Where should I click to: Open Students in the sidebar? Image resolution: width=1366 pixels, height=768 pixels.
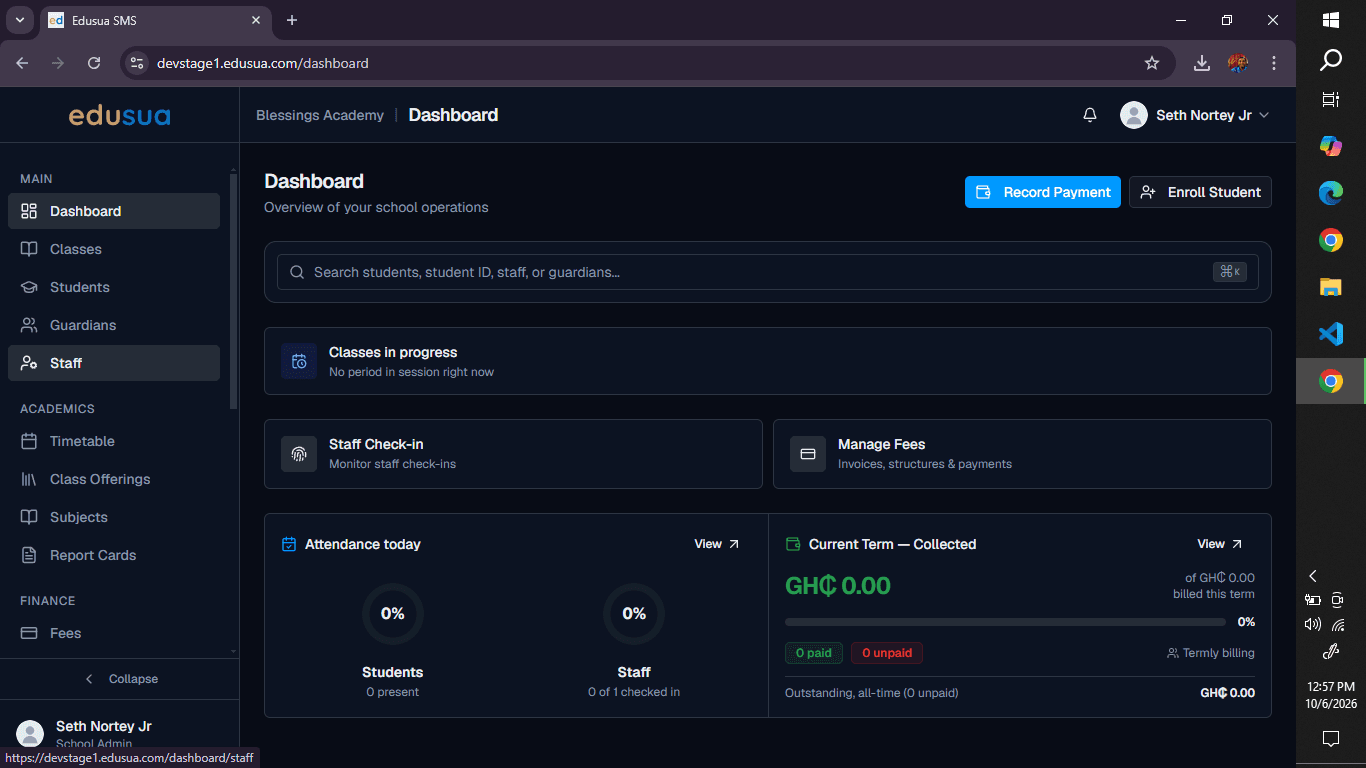coord(114,287)
